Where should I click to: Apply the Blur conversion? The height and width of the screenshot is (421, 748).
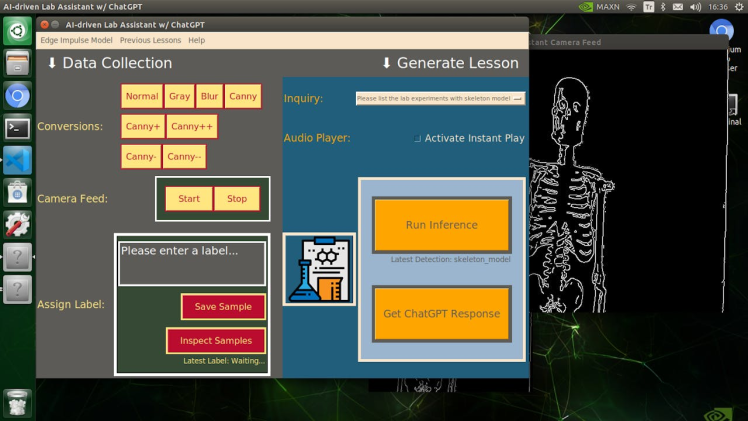coord(209,96)
